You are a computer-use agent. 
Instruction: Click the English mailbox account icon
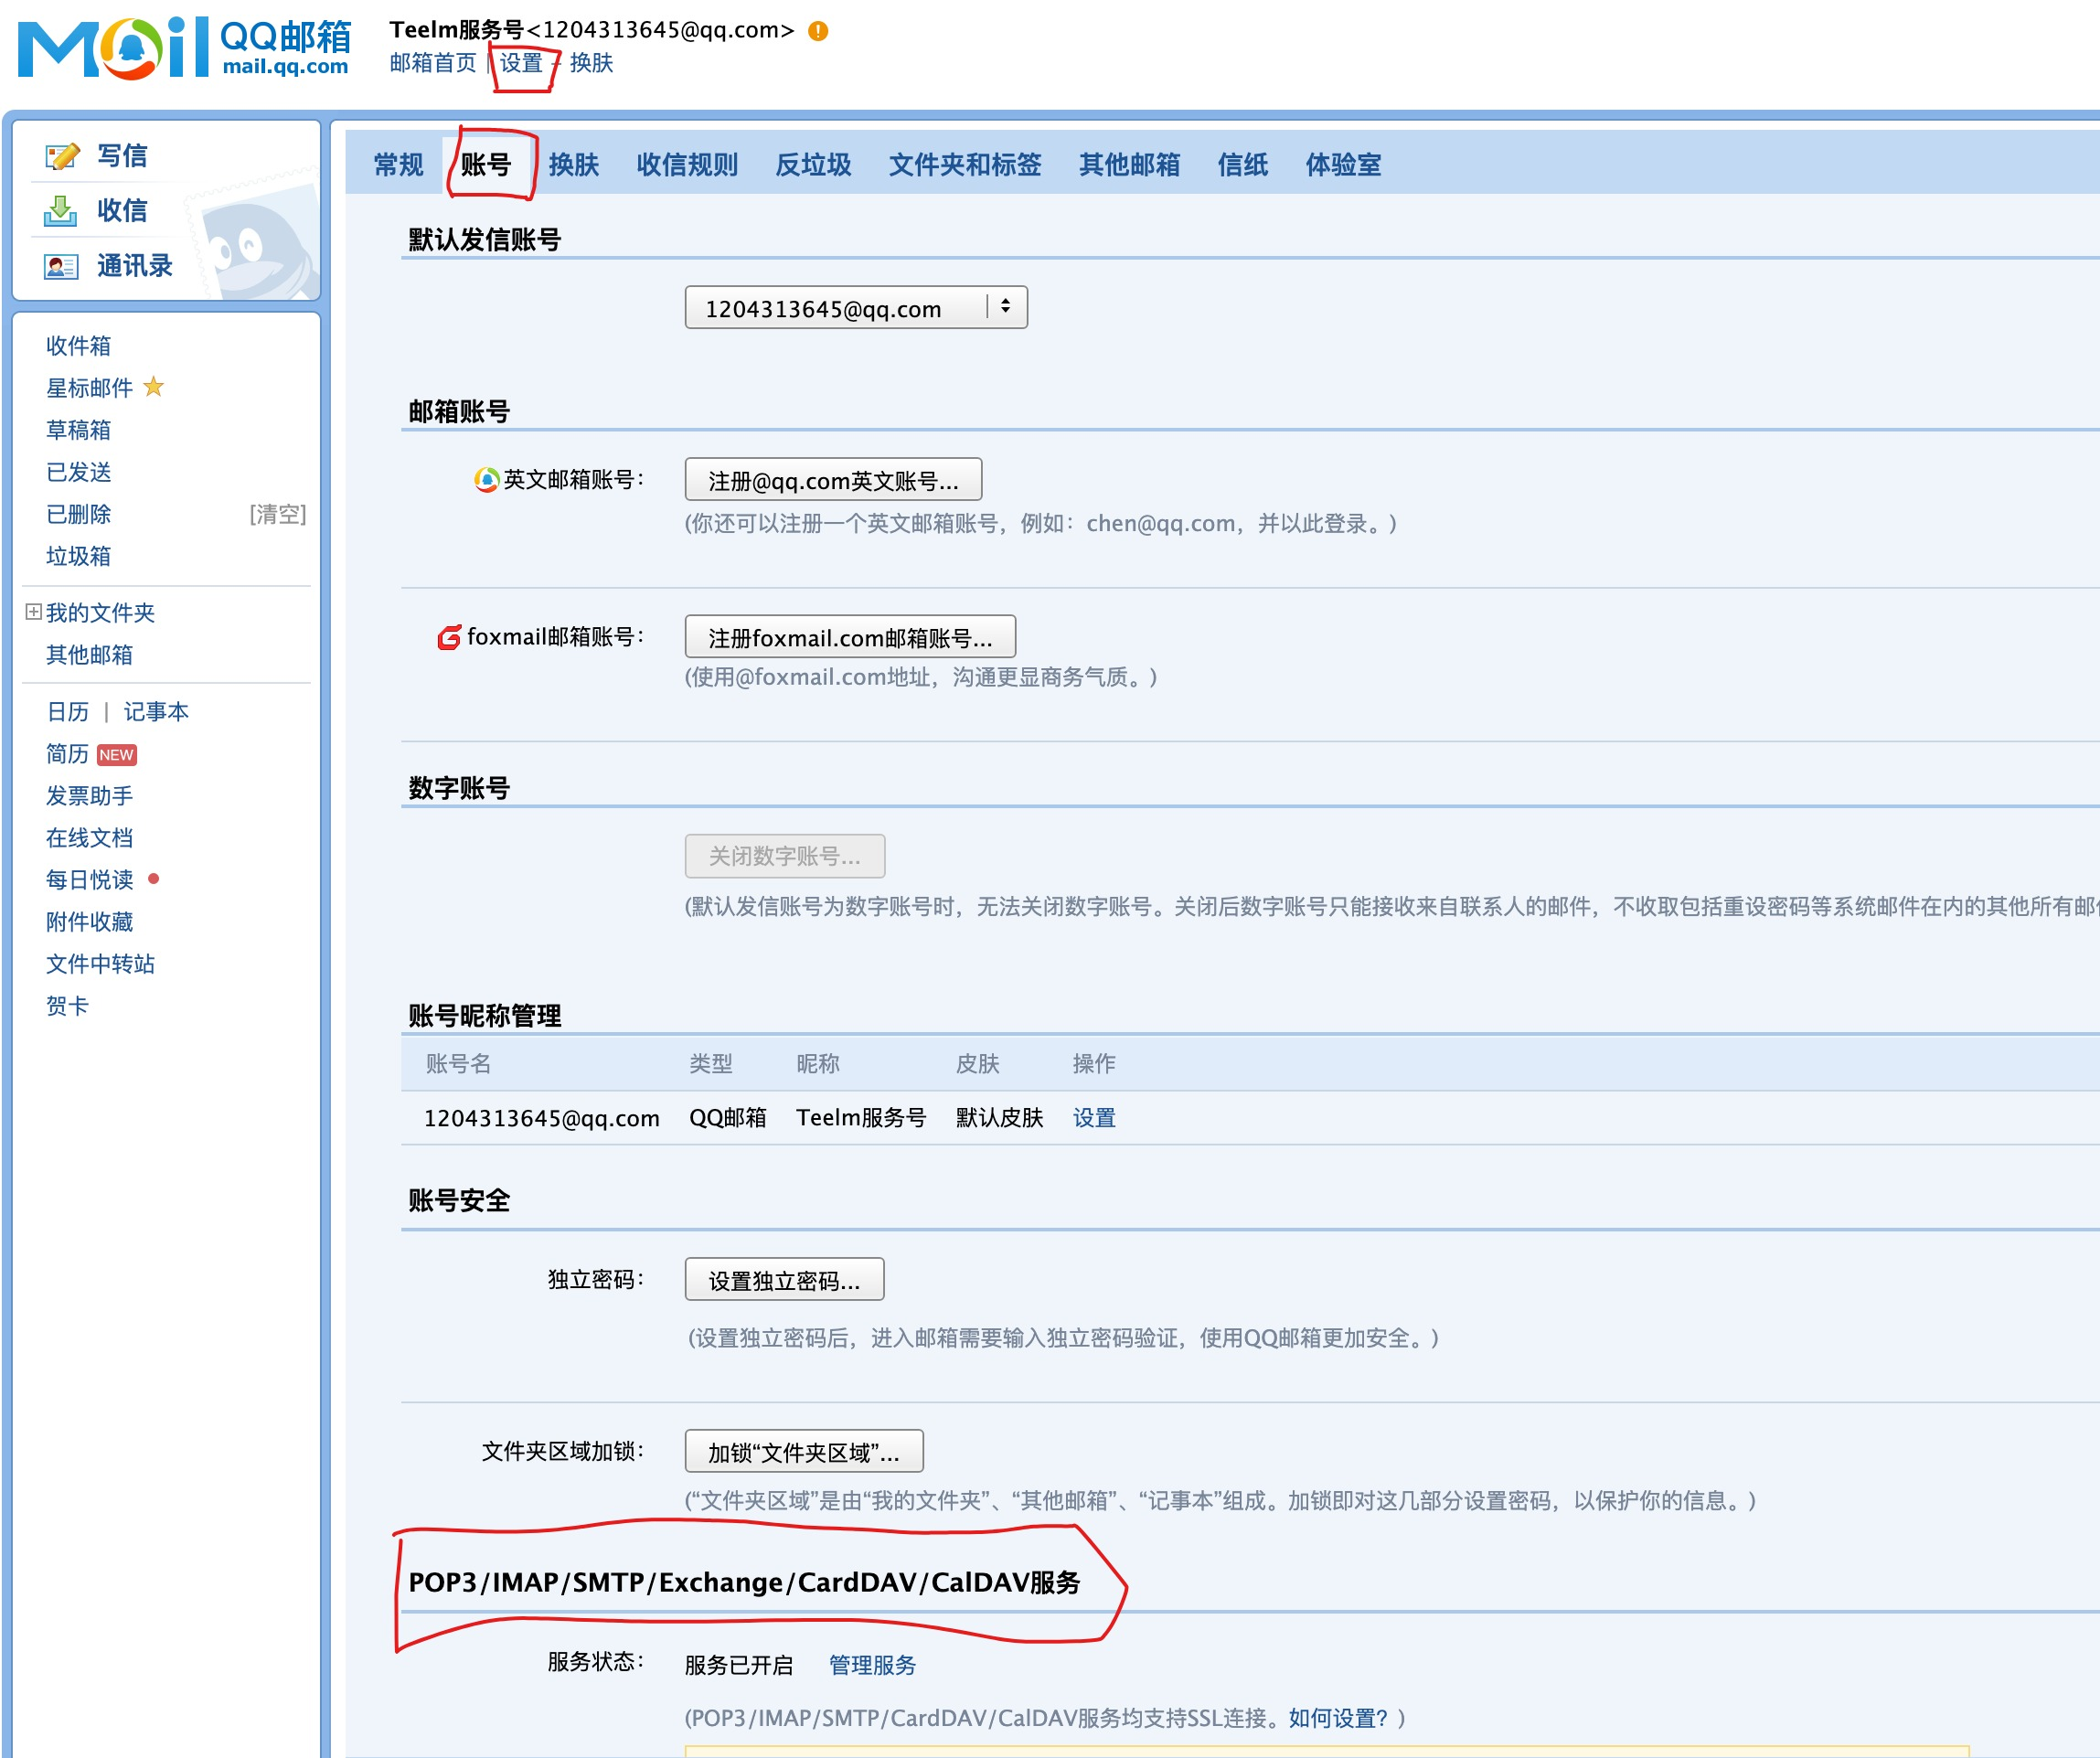486,480
